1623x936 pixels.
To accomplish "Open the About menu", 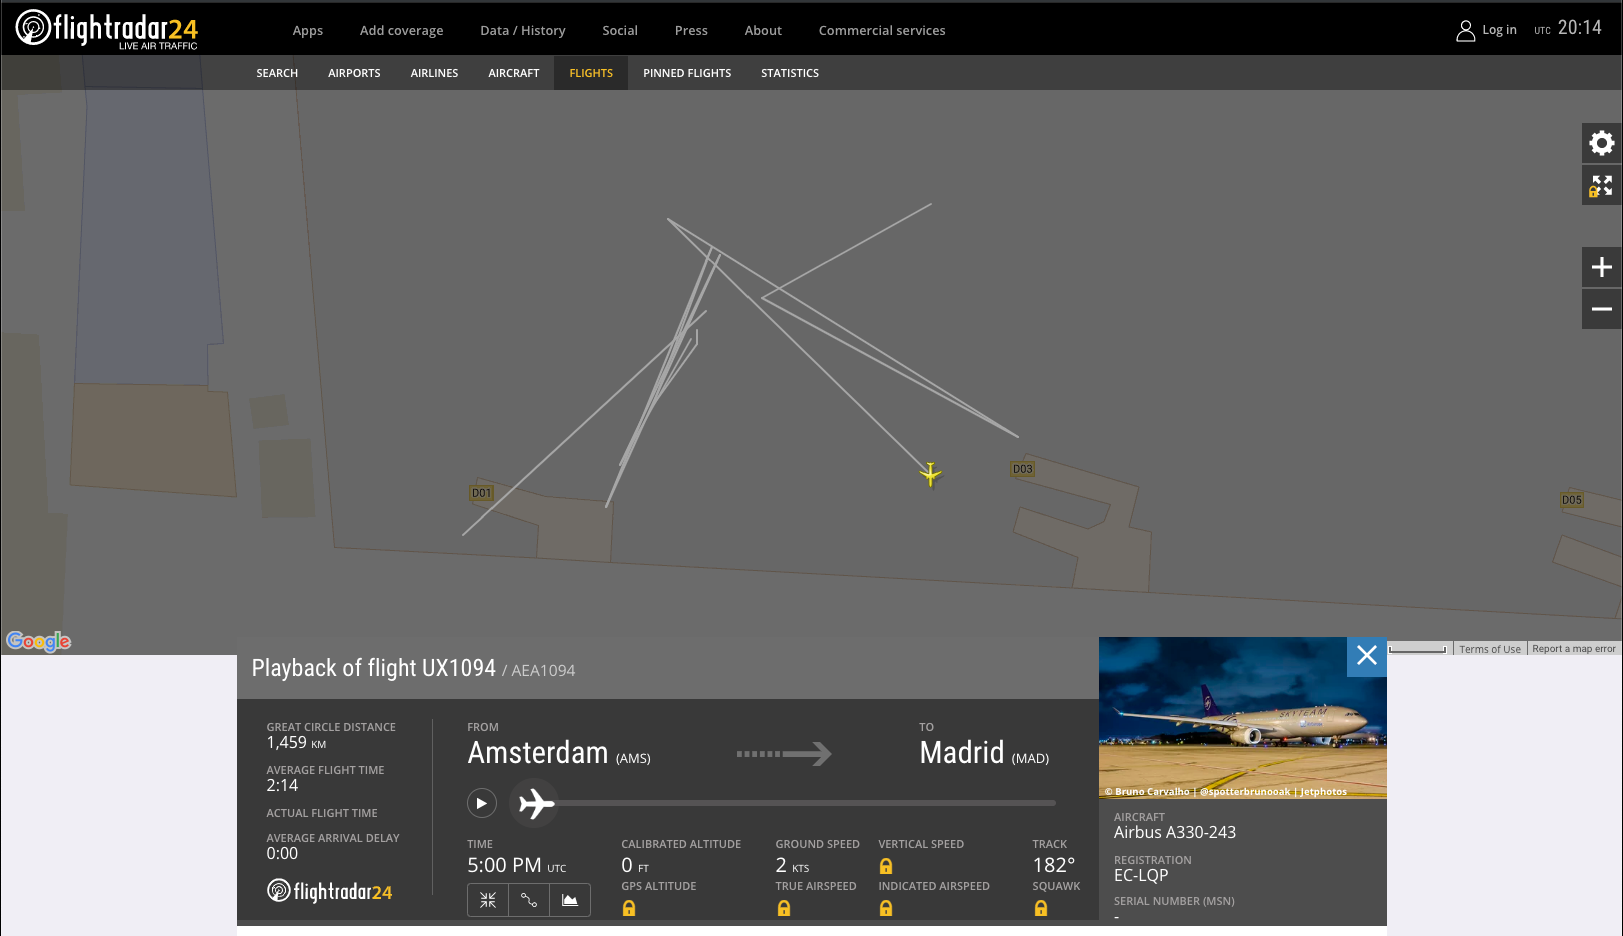I will point(763,31).
